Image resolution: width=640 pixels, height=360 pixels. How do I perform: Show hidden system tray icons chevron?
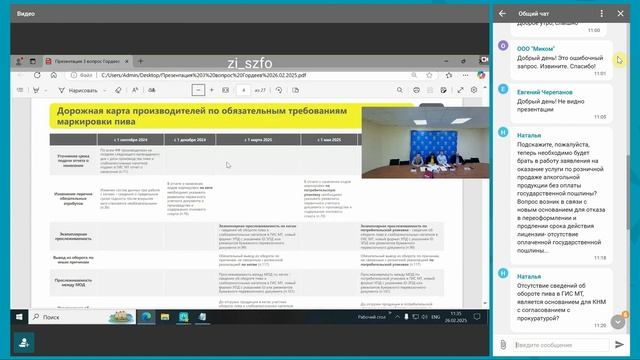[x=397, y=317]
